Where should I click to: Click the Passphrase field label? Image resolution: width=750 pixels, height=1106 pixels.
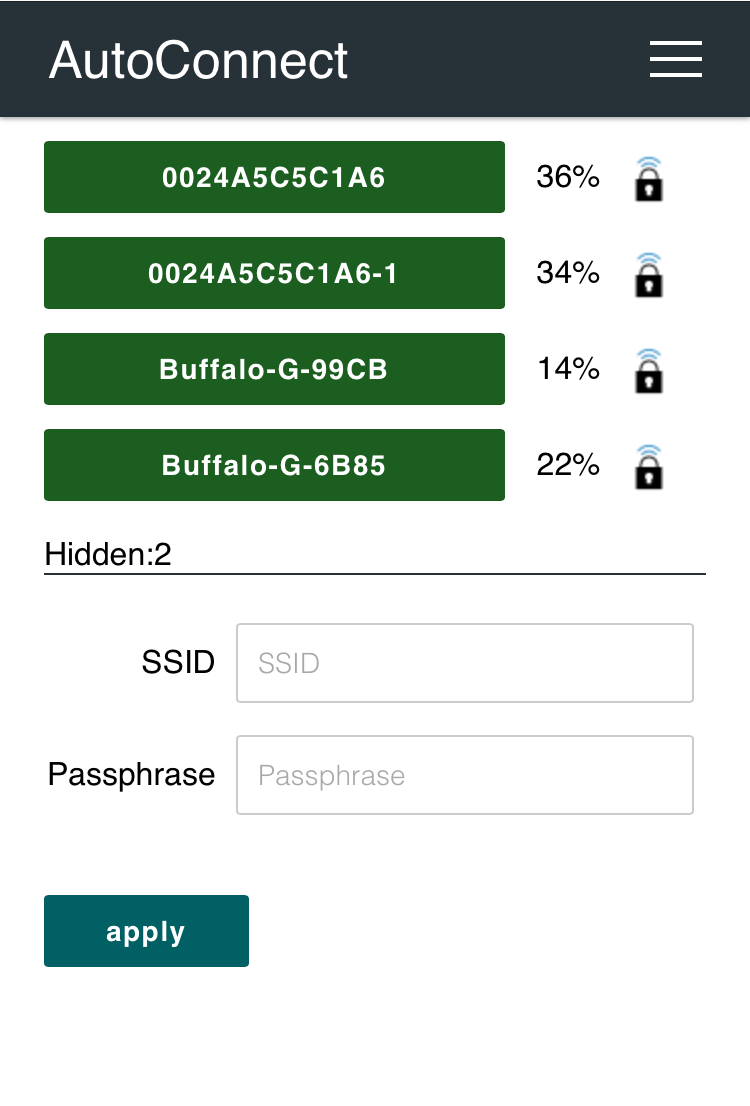point(131,775)
